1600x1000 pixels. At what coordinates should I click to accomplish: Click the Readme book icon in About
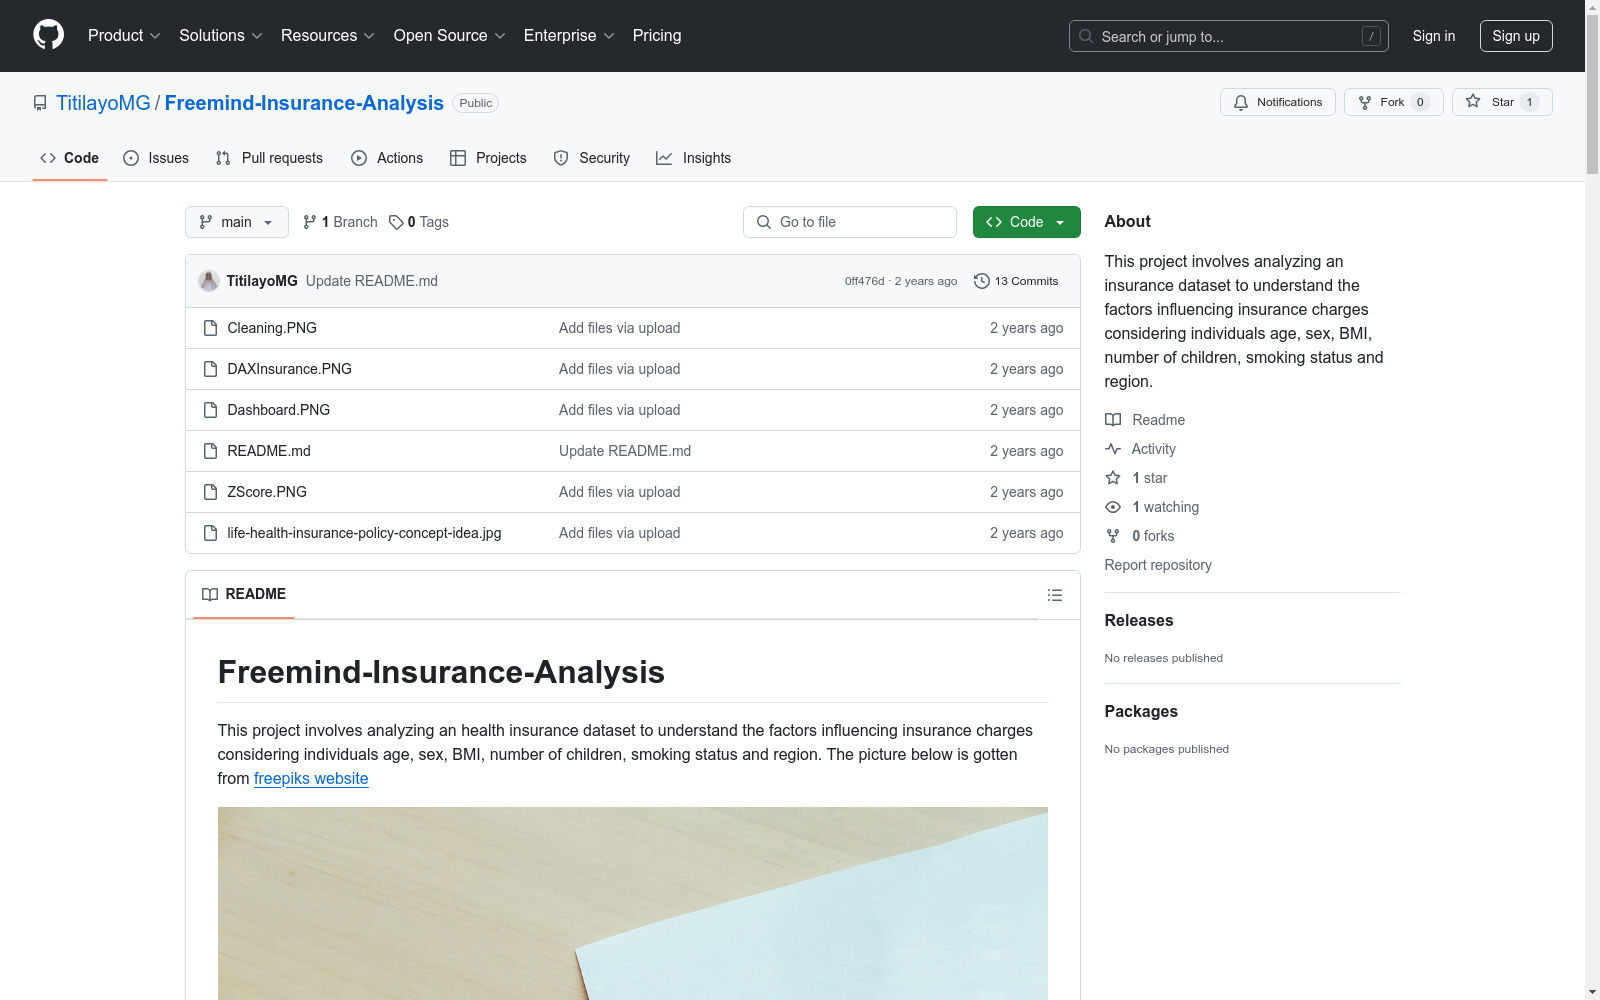[x=1113, y=420]
